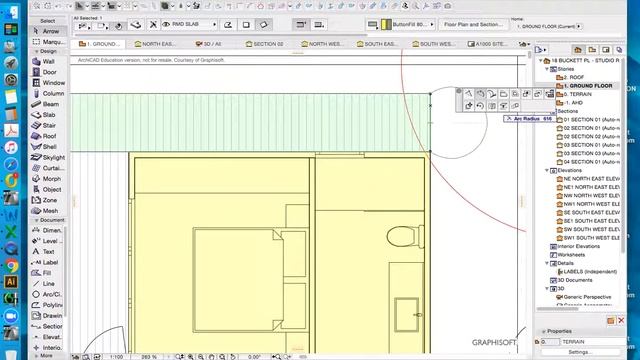Collapse the 3D tree node
640x360 pixels.
(x=547, y=289)
